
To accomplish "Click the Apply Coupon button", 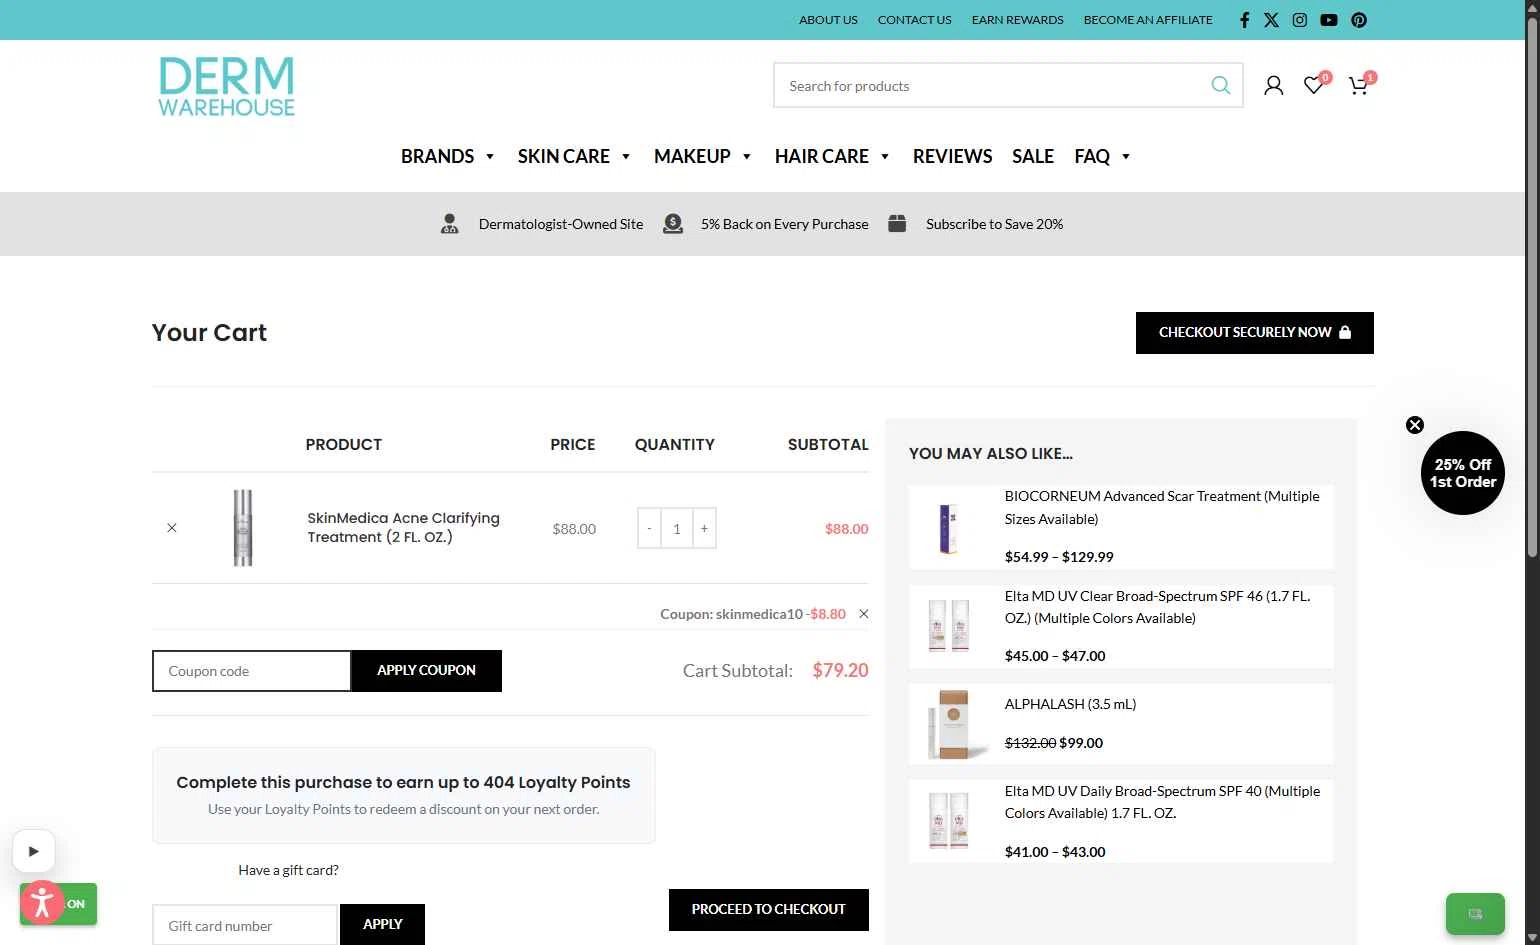I will click(x=426, y=670).
